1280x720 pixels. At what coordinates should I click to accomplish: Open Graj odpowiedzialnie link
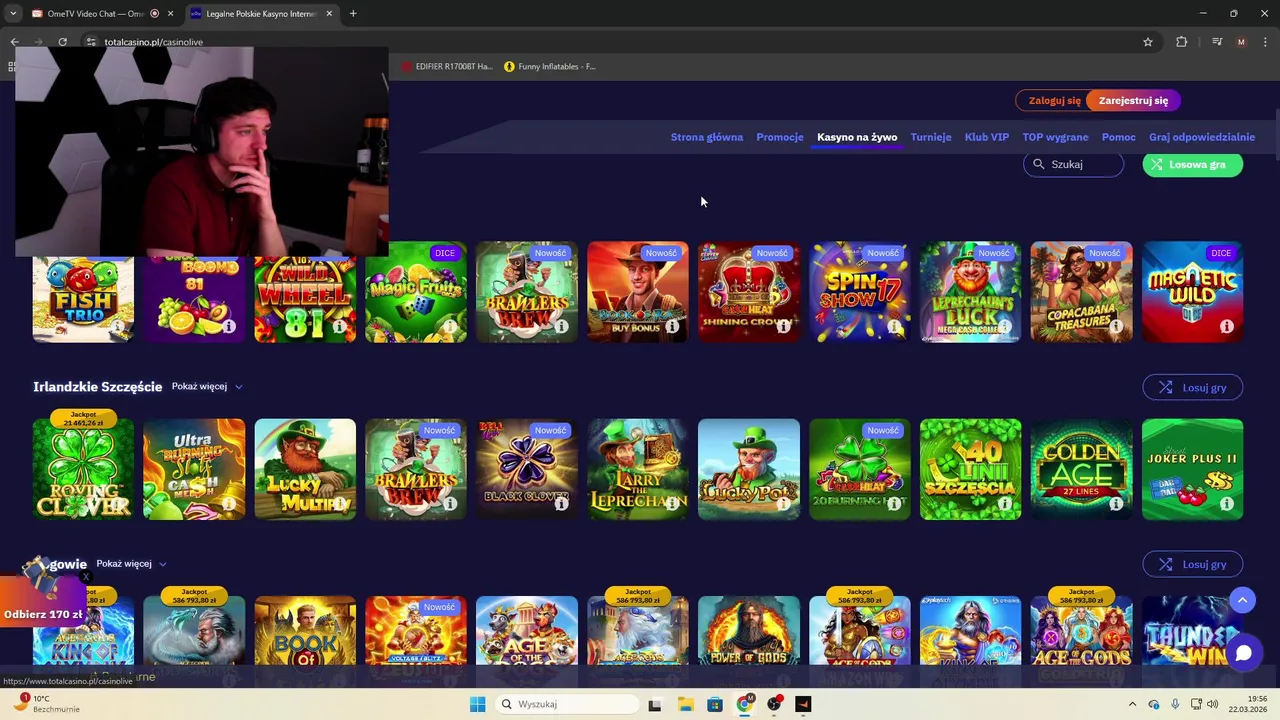click(x=1202, y=137)
